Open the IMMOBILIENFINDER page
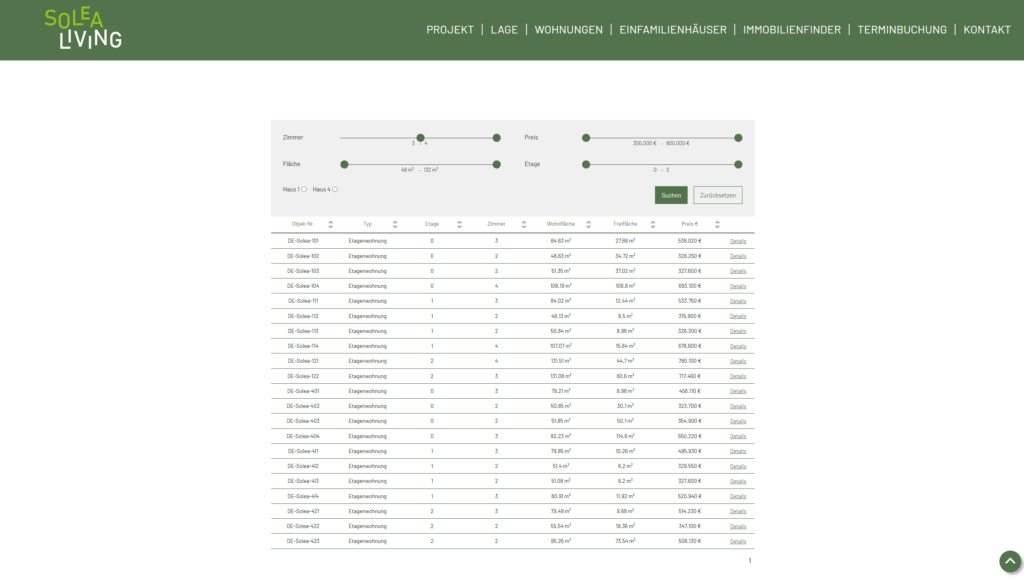This screenshot has width=1024, height=580. click(x=792, y=29)
